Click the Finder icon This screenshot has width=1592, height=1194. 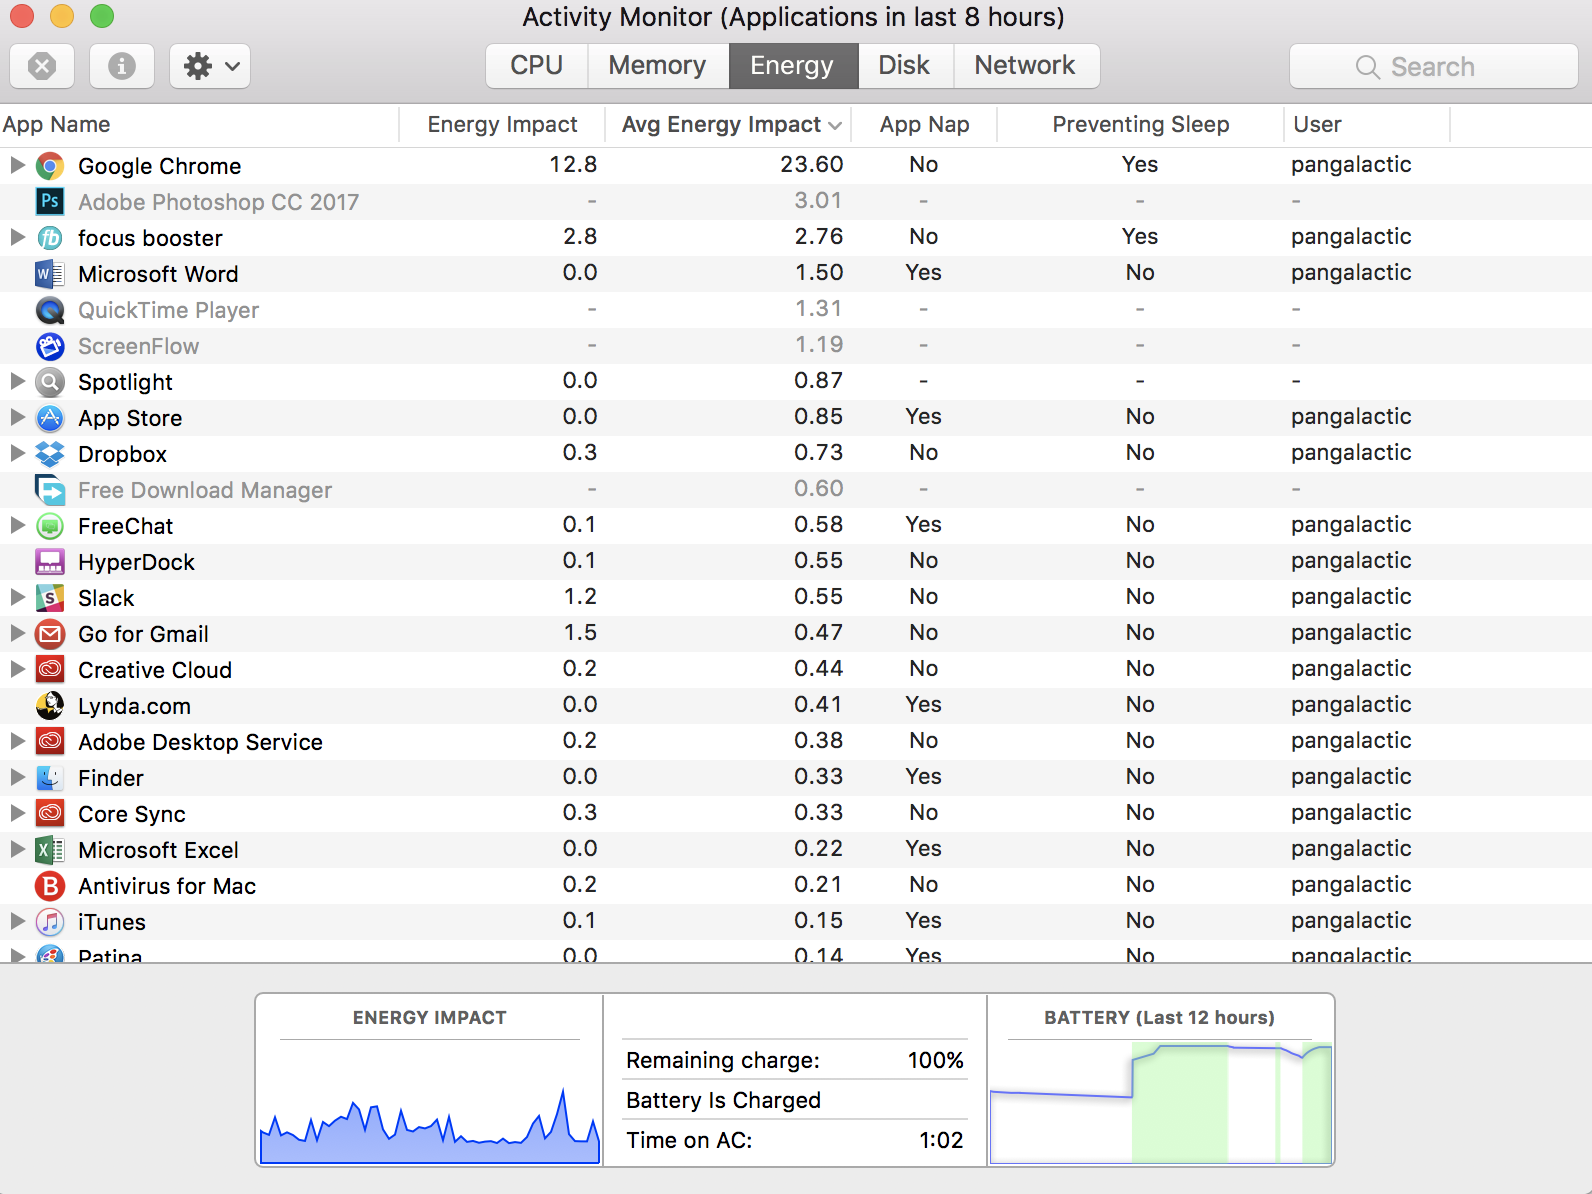50,778
